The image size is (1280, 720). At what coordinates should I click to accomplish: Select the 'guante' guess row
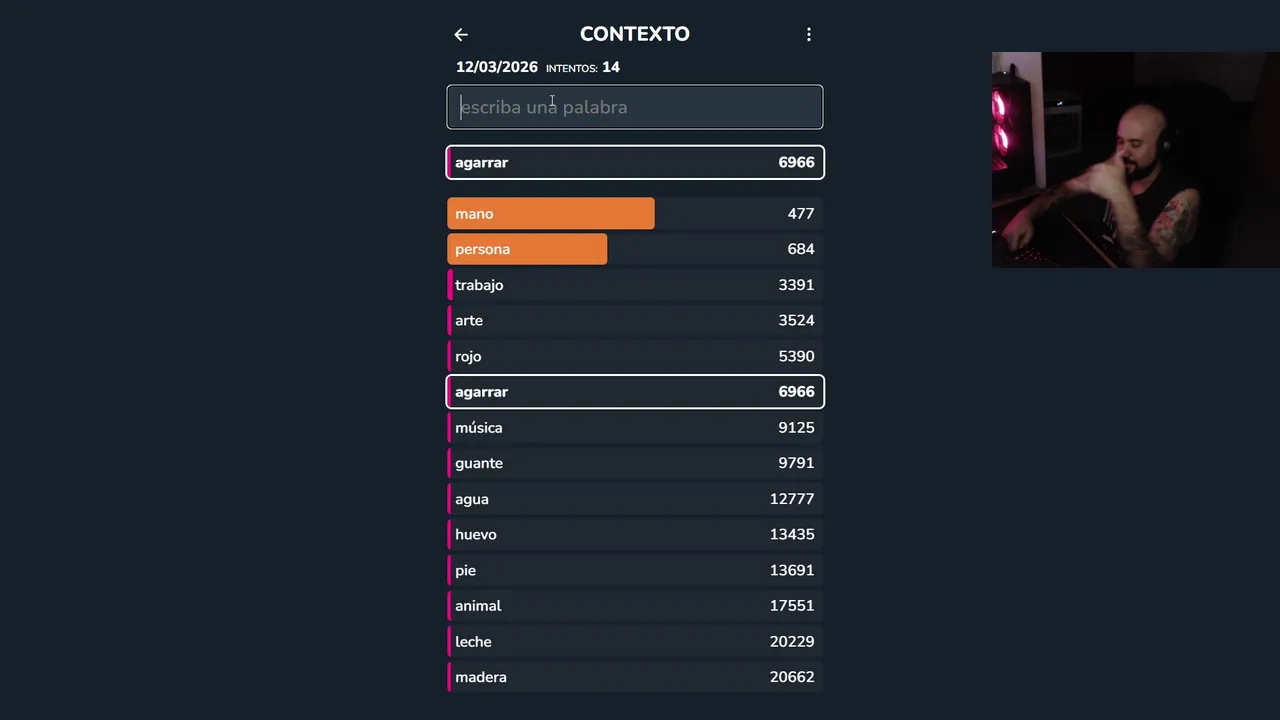click(x=635, y=463)
